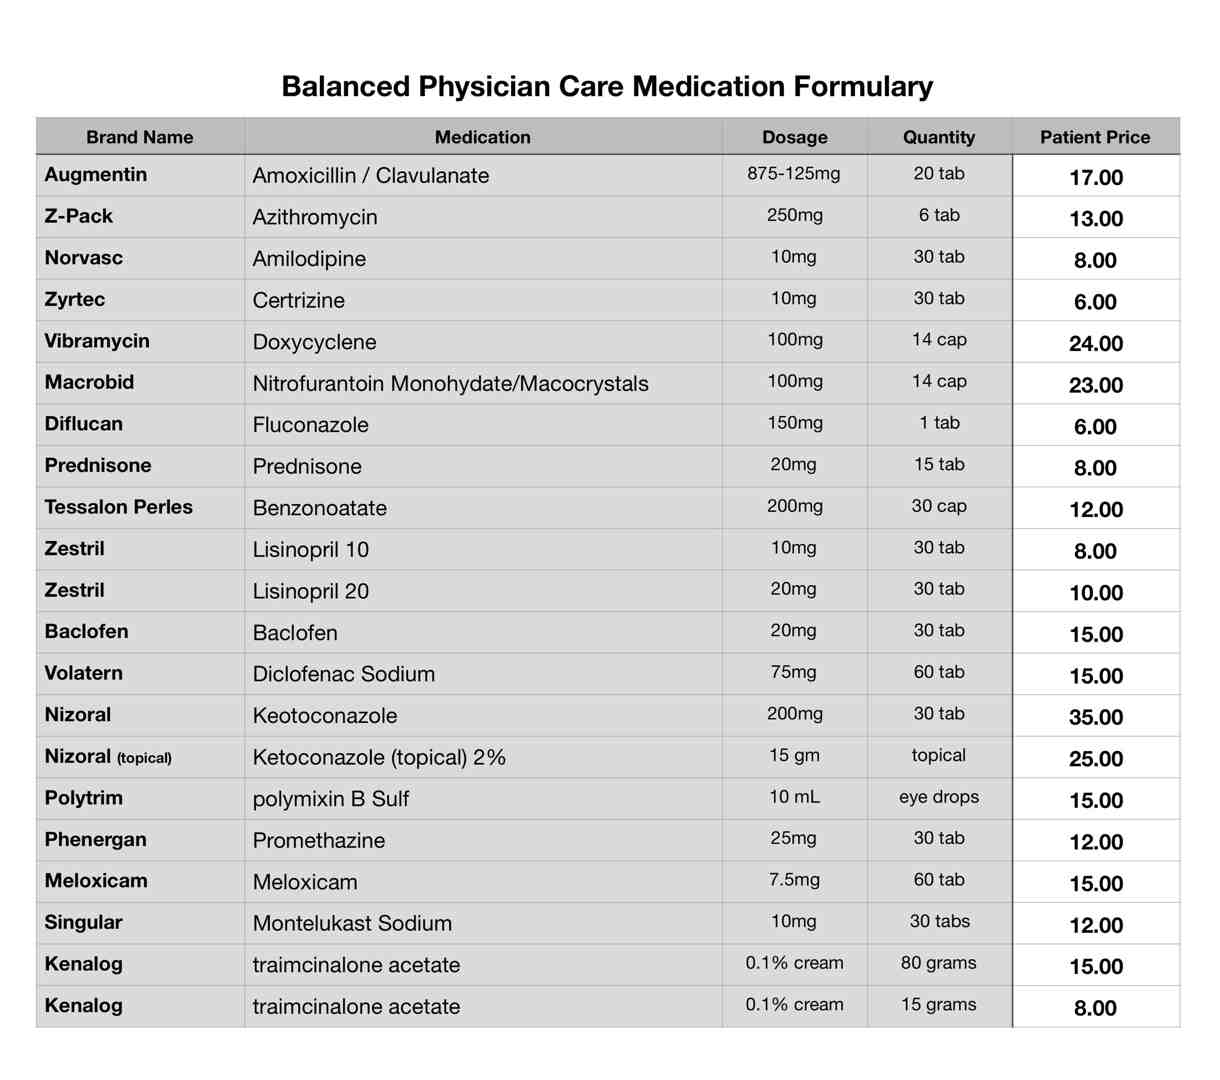The height and width of the screenshot is (1080, 1220).
Task: Click the Doxycyclene medication cell
Action: click(x=483, y=342)
